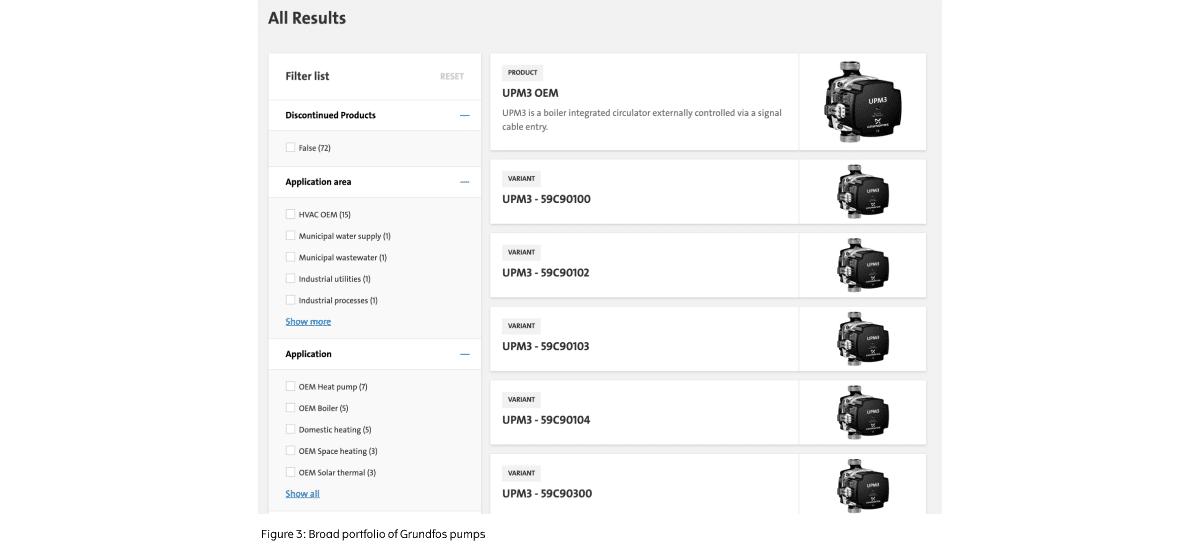Open the UPM3 - 59C90104 pump image
Viewport: 1200px width, 550px height.
click(862, 412)
